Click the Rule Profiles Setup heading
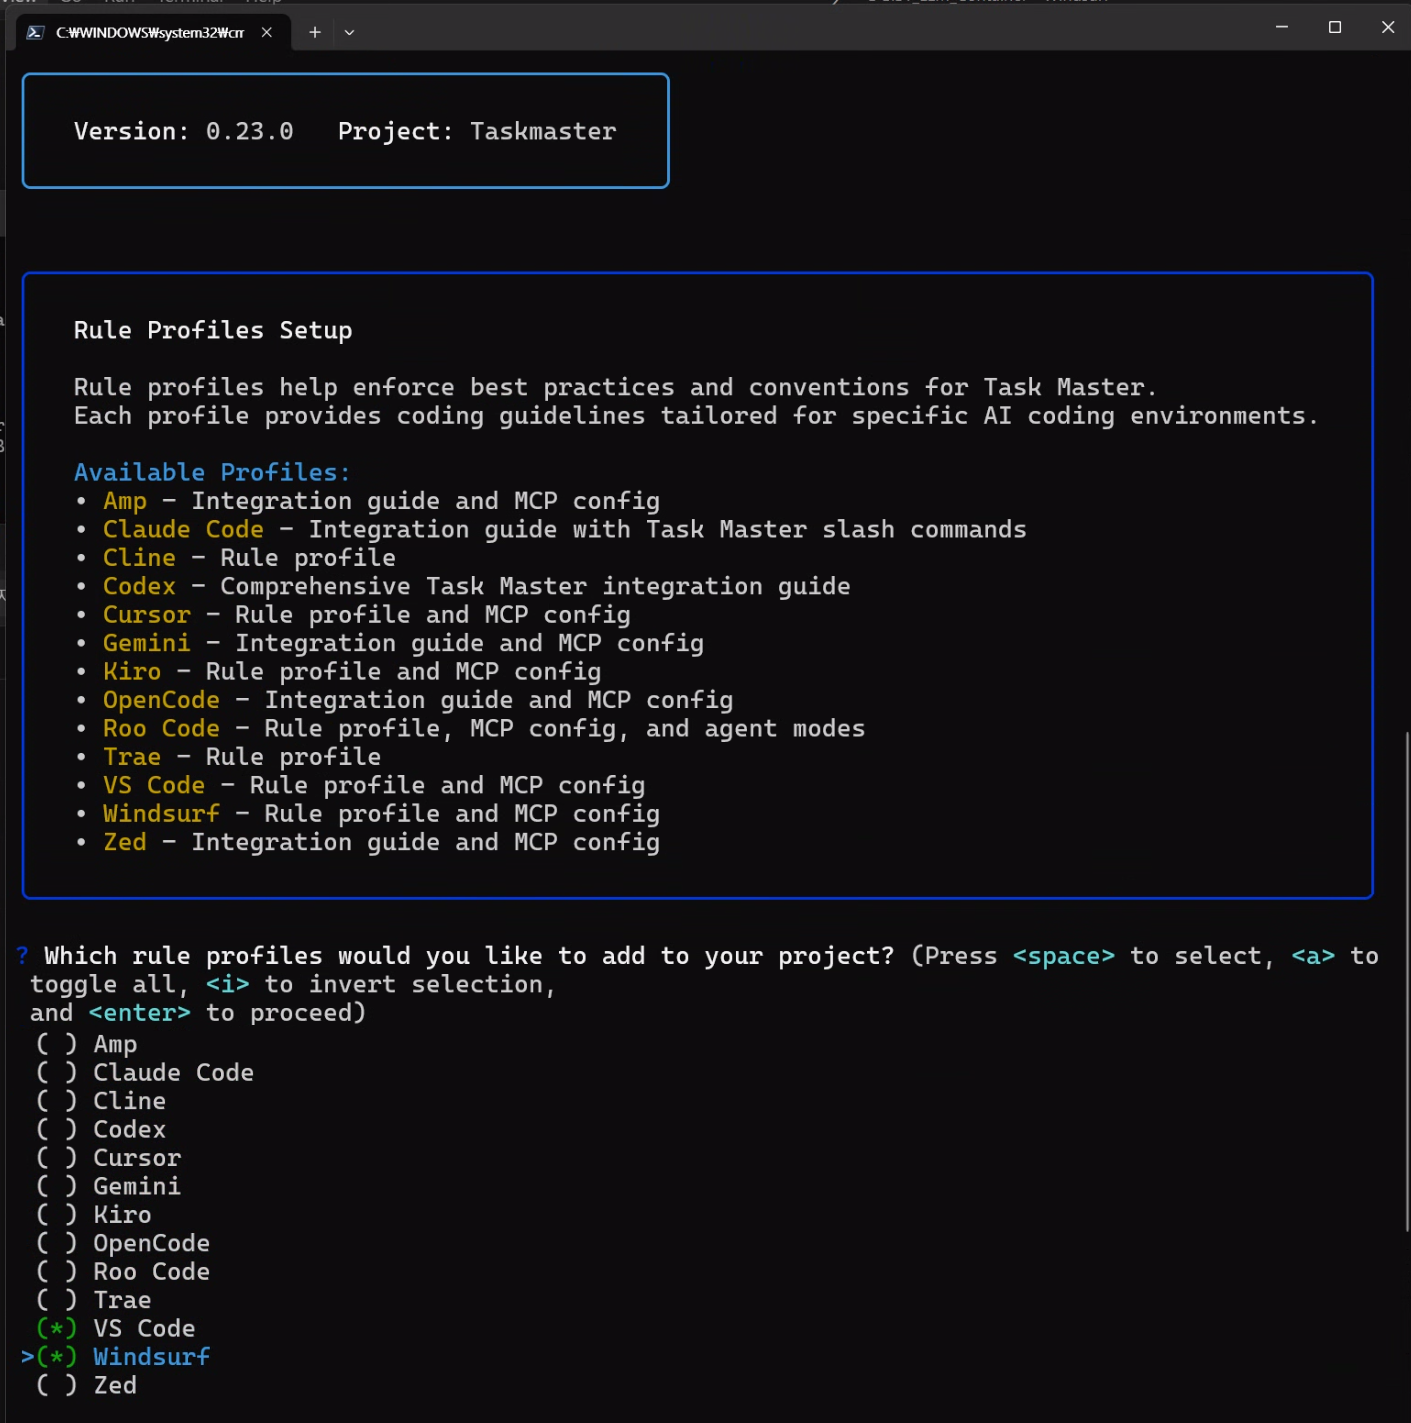Viewport: 1411px width, 1423px height. tap(213, 330)
